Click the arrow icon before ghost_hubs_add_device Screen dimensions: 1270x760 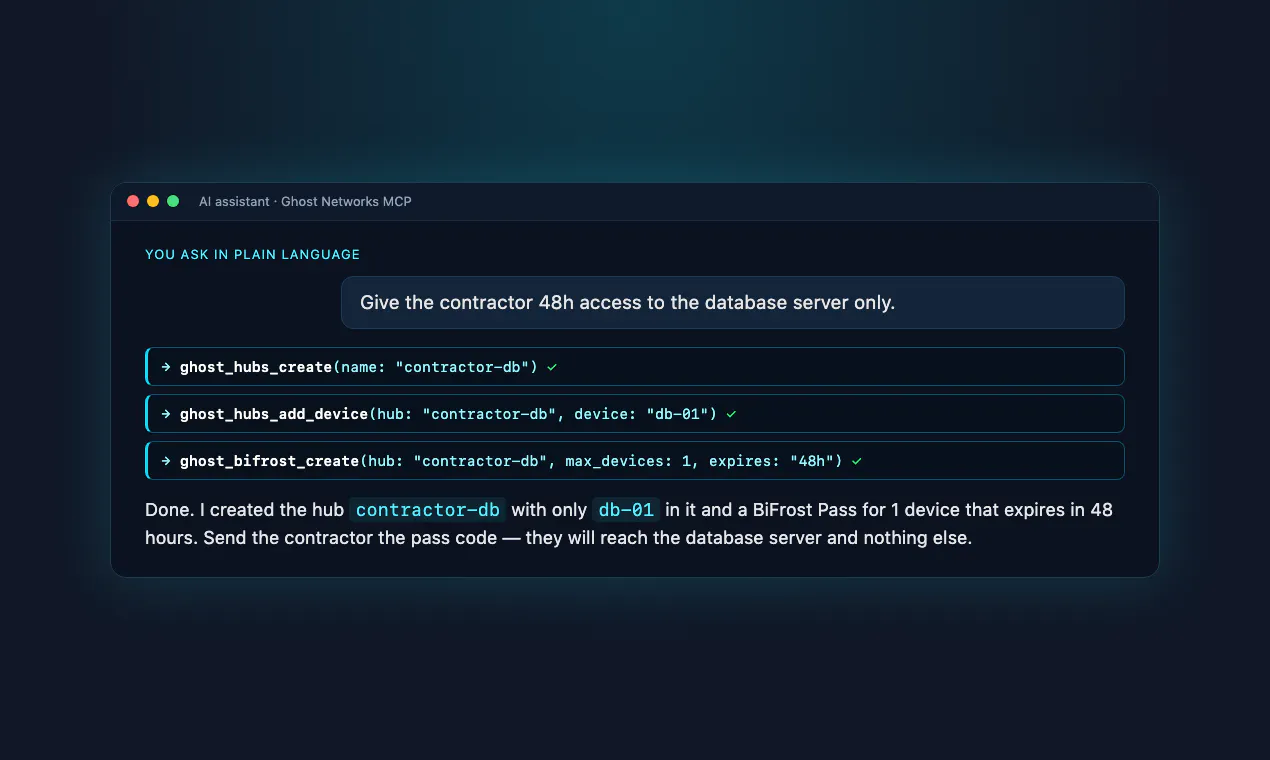coord(166,414)
